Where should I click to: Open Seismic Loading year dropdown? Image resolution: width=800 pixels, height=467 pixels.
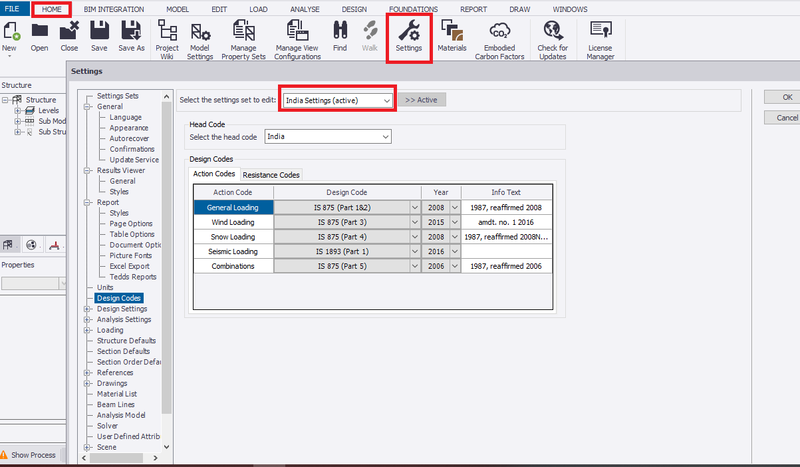(x=455, y=252)
